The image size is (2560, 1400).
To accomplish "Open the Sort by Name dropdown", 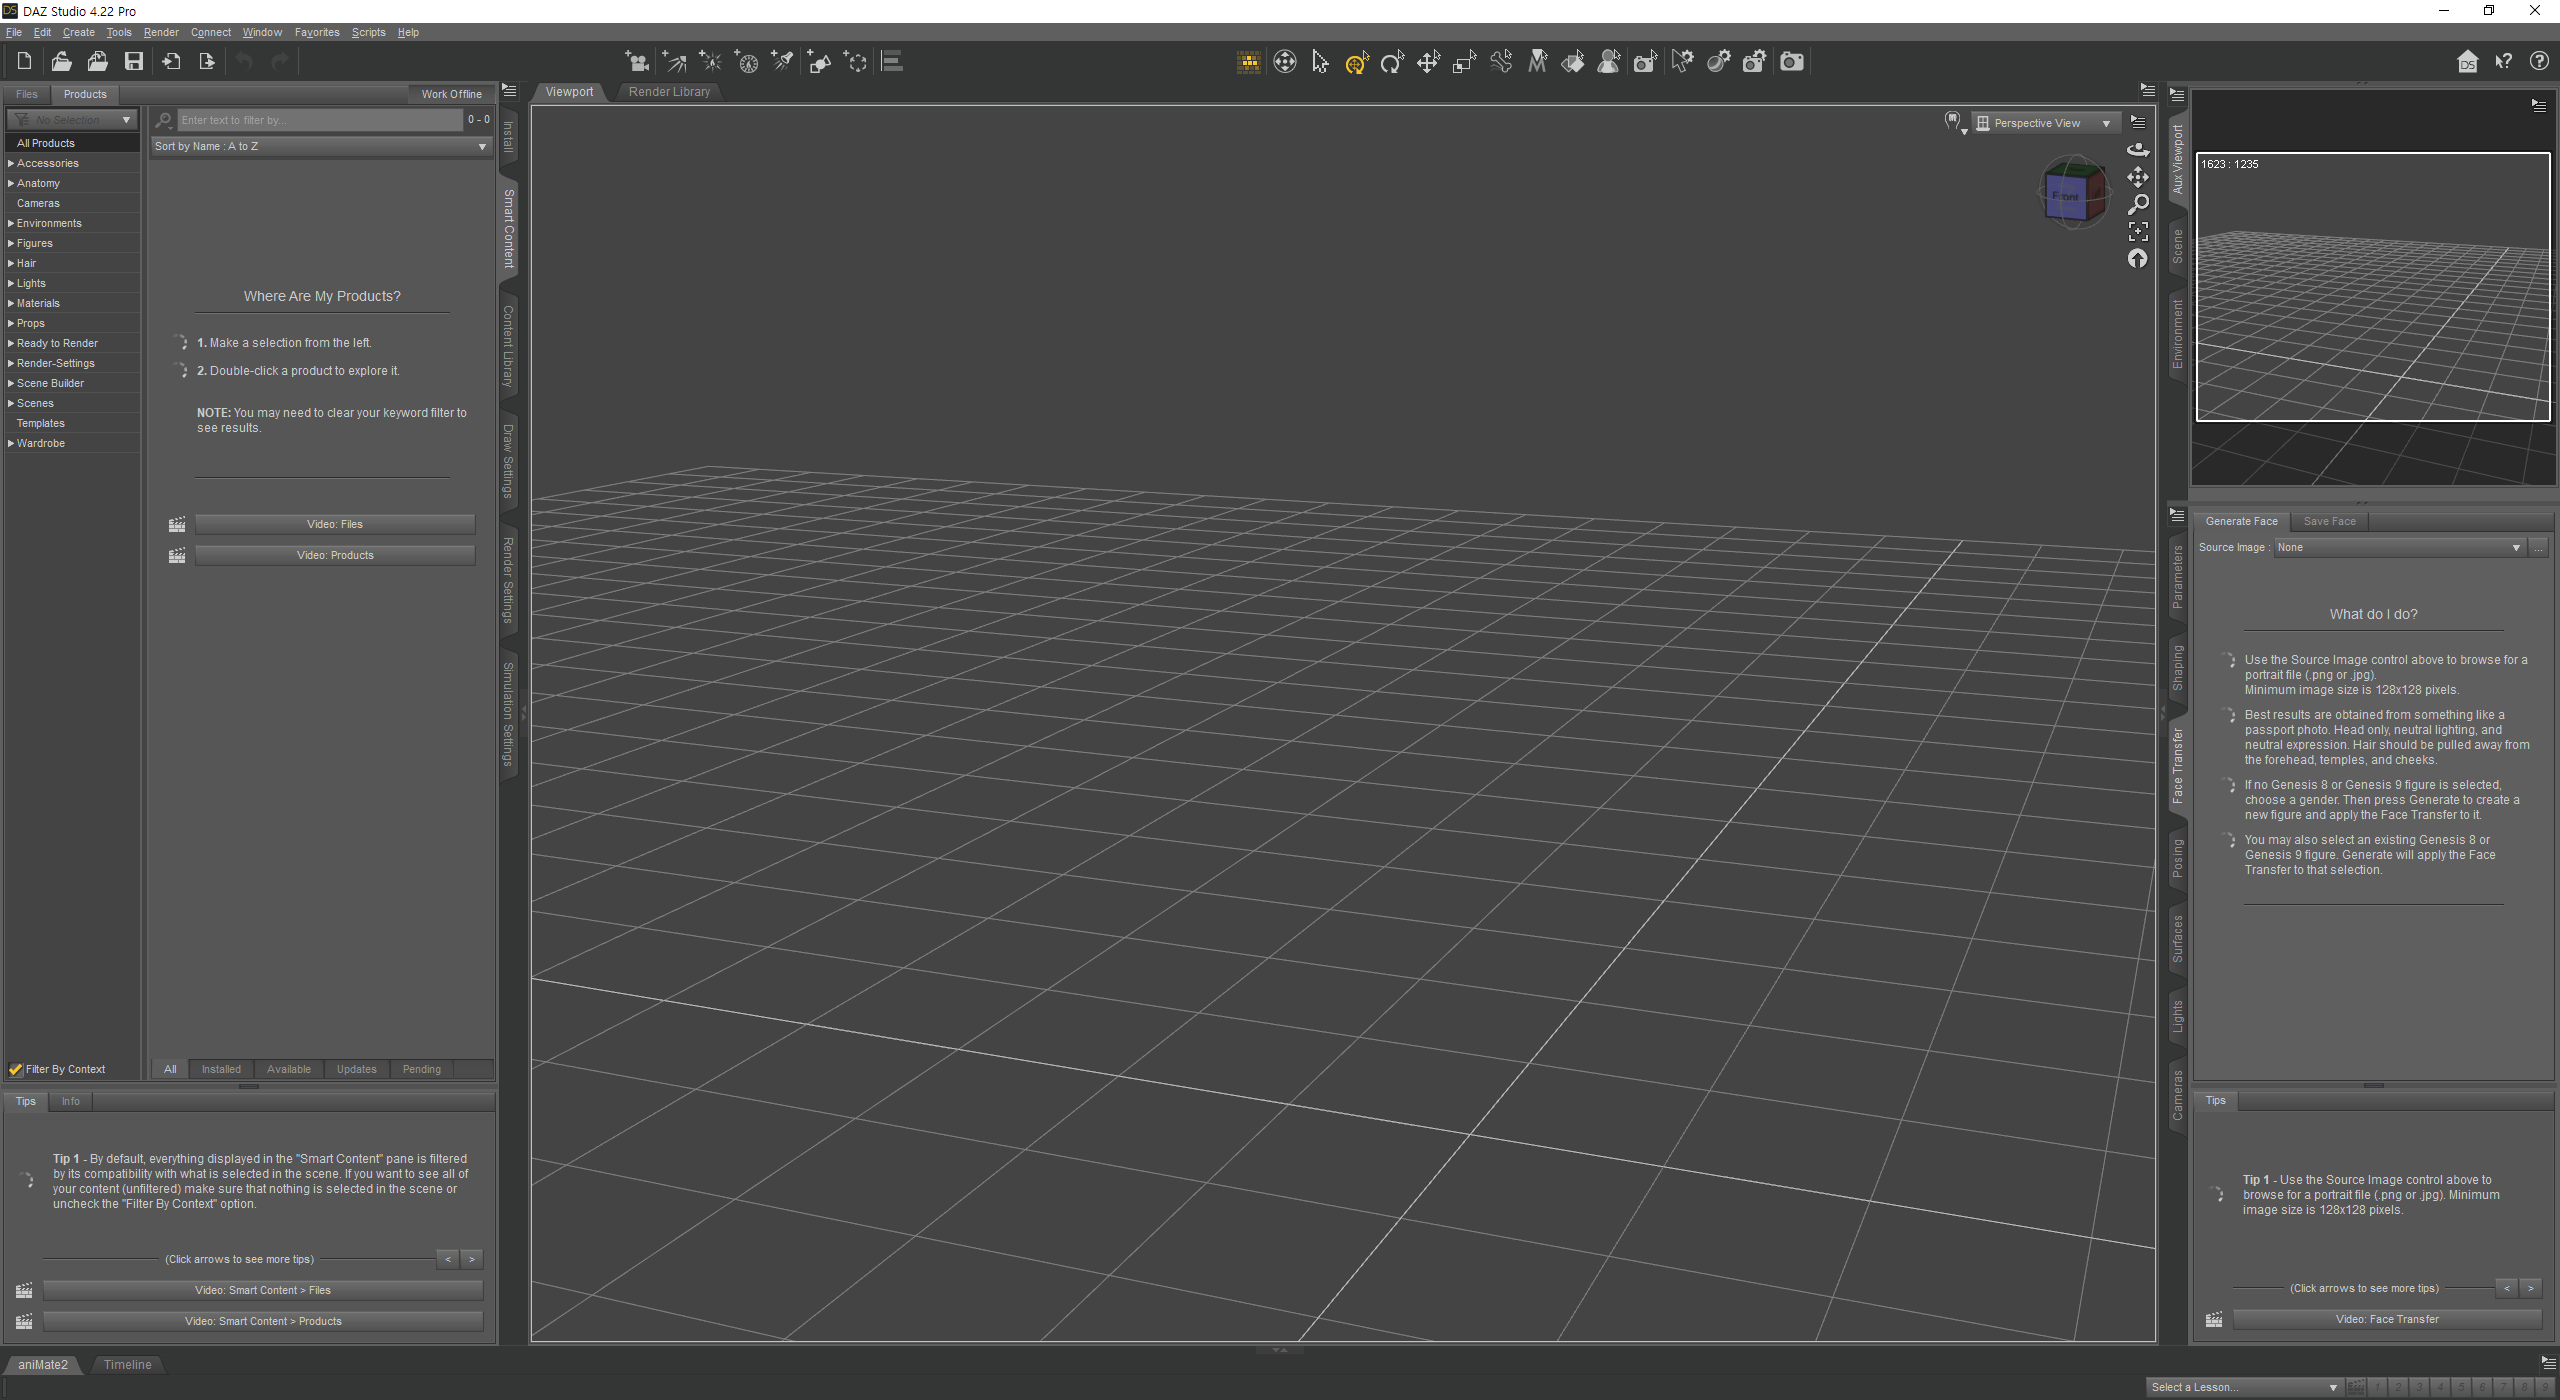I will coord(321,147).
